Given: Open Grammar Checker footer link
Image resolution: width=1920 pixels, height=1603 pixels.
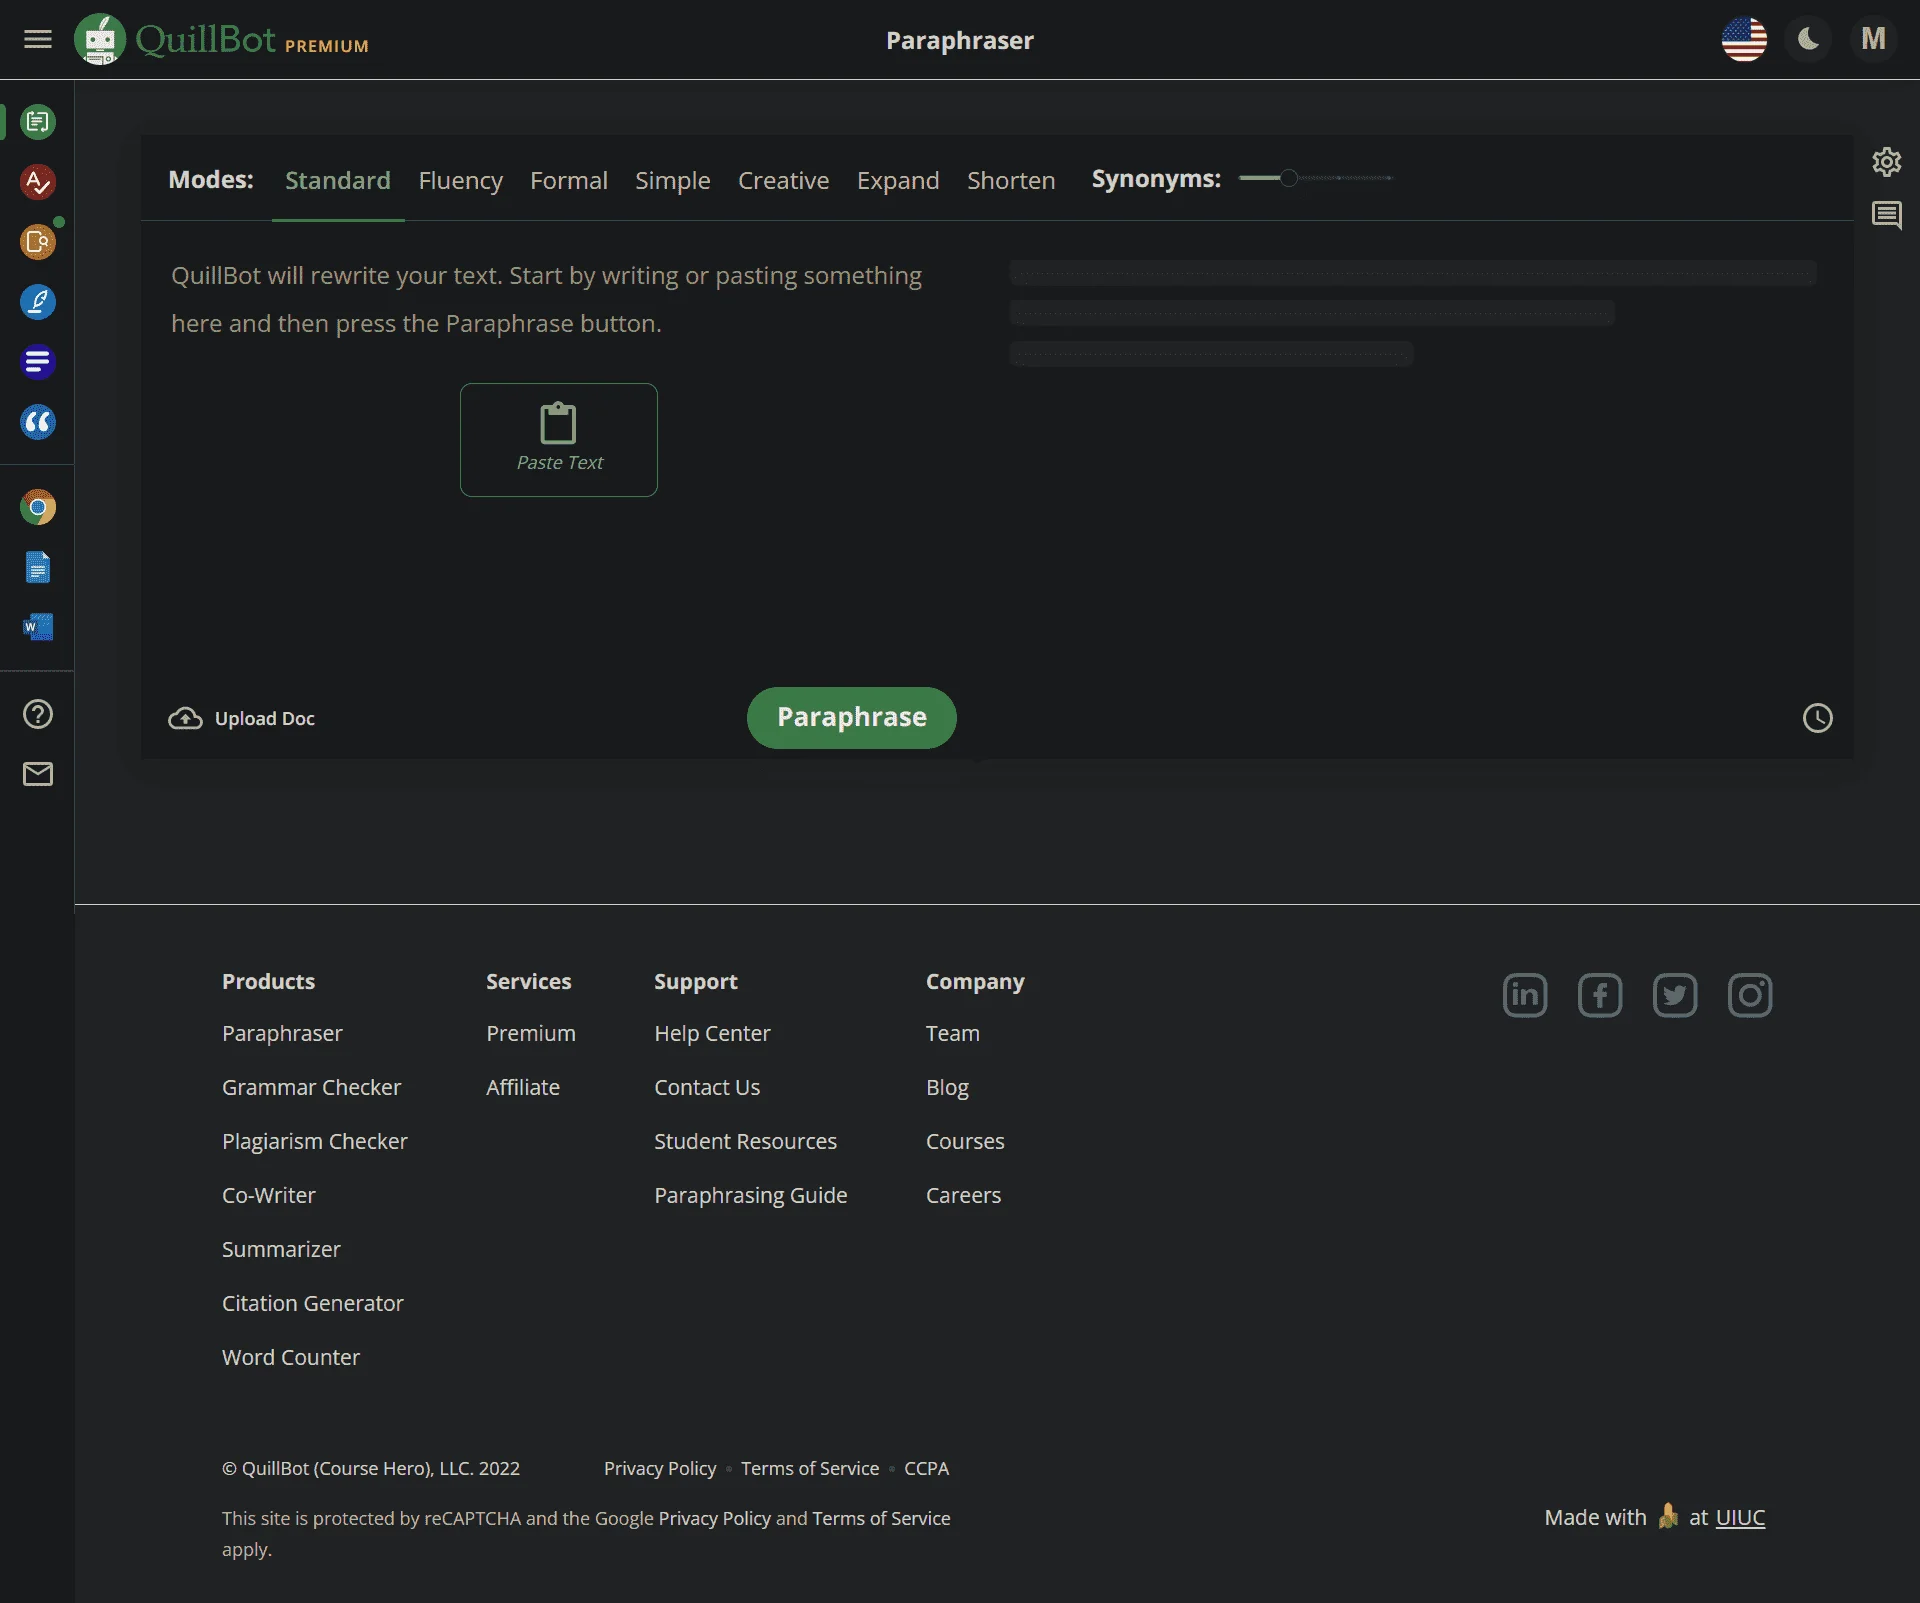Looking at the screenshot, I should (x=311, y=1087).
